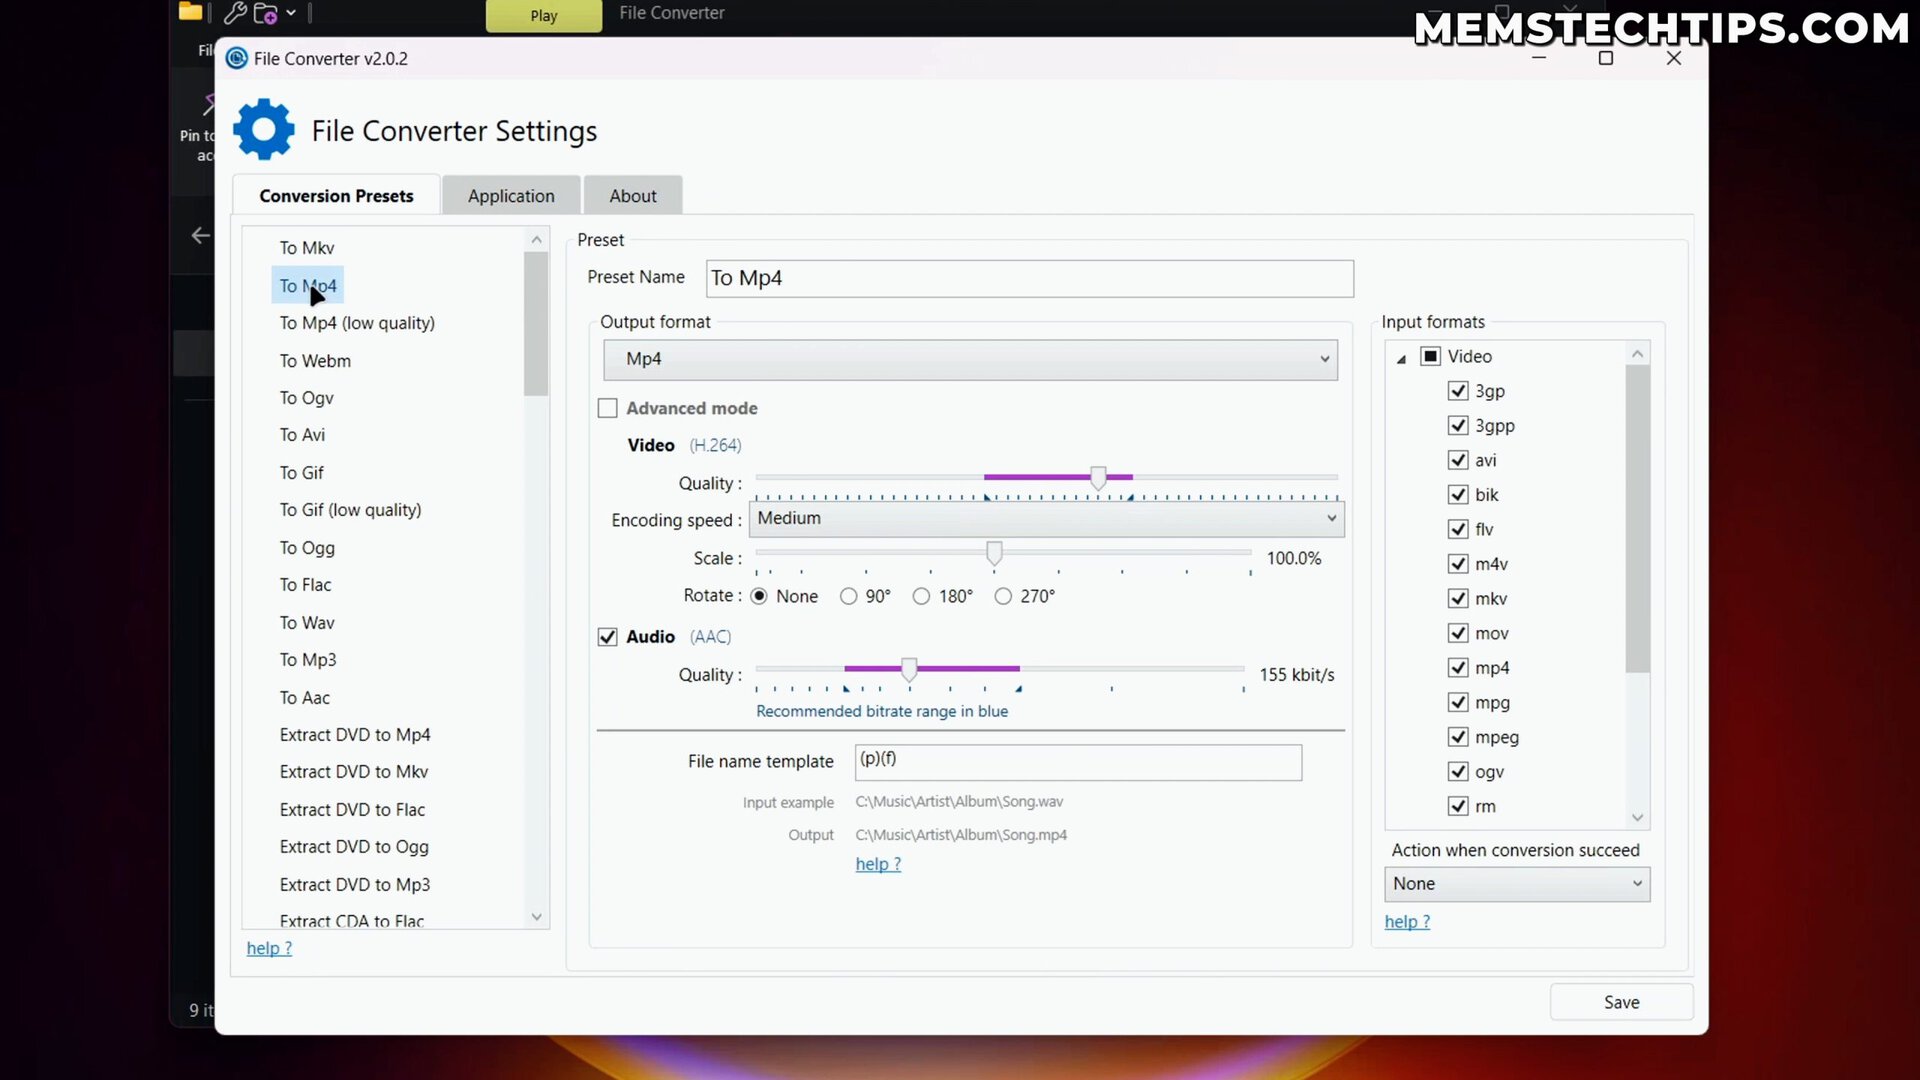Select the 180° rotation radio button

tap(921, 596)
